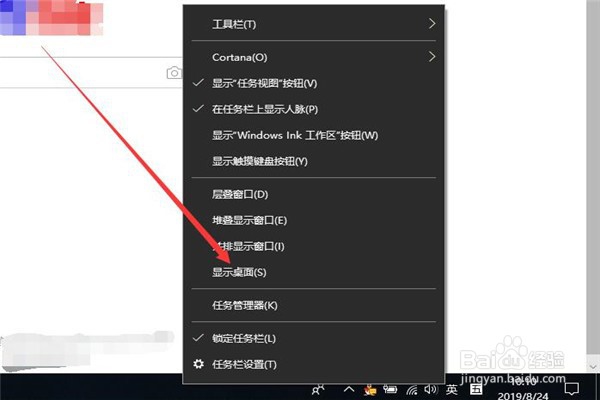Open the 工具栏(T) submenu
The width and height of the screenshot is (600, 400).
click(313, 24)
